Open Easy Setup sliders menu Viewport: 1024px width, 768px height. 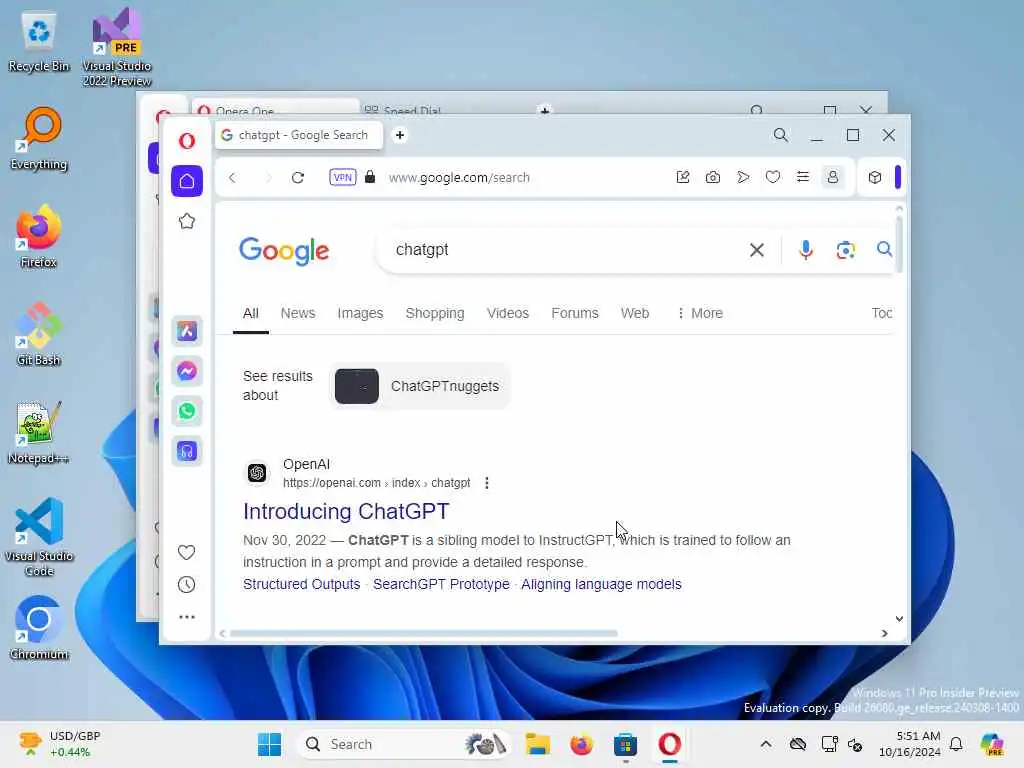803,177
